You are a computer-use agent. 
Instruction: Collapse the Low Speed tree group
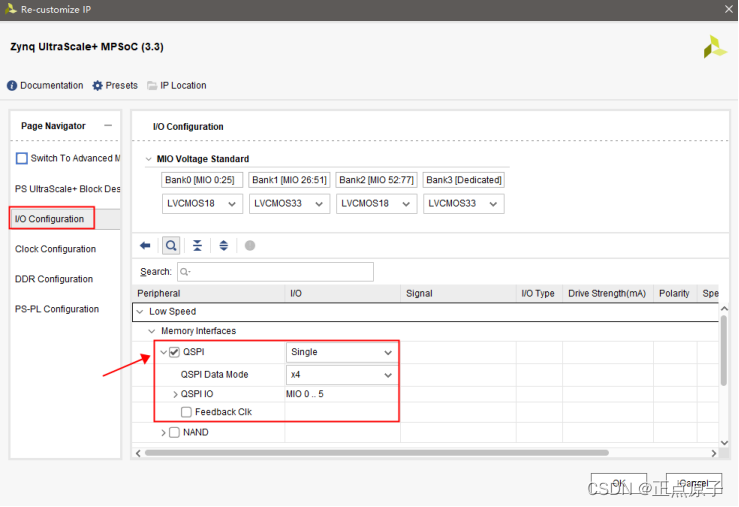tap(140, 311)
